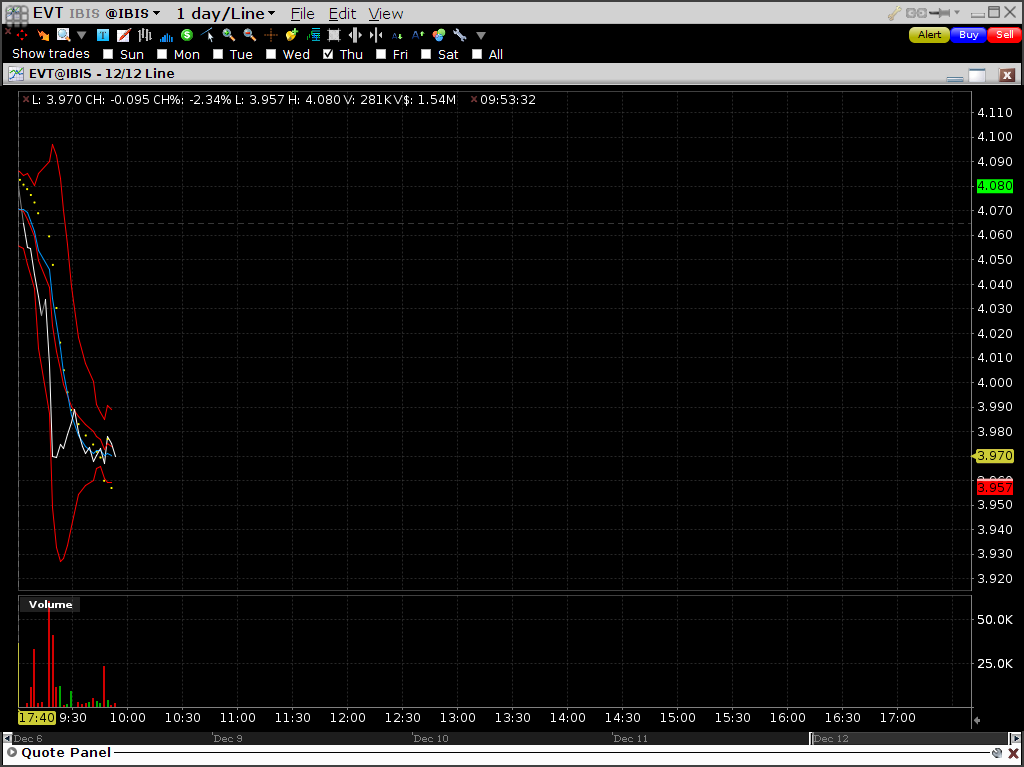This screenshot has width=1024, height=767.
Task: Click the red crosshair target icon in the toolbar
Action: pos(22,35)
